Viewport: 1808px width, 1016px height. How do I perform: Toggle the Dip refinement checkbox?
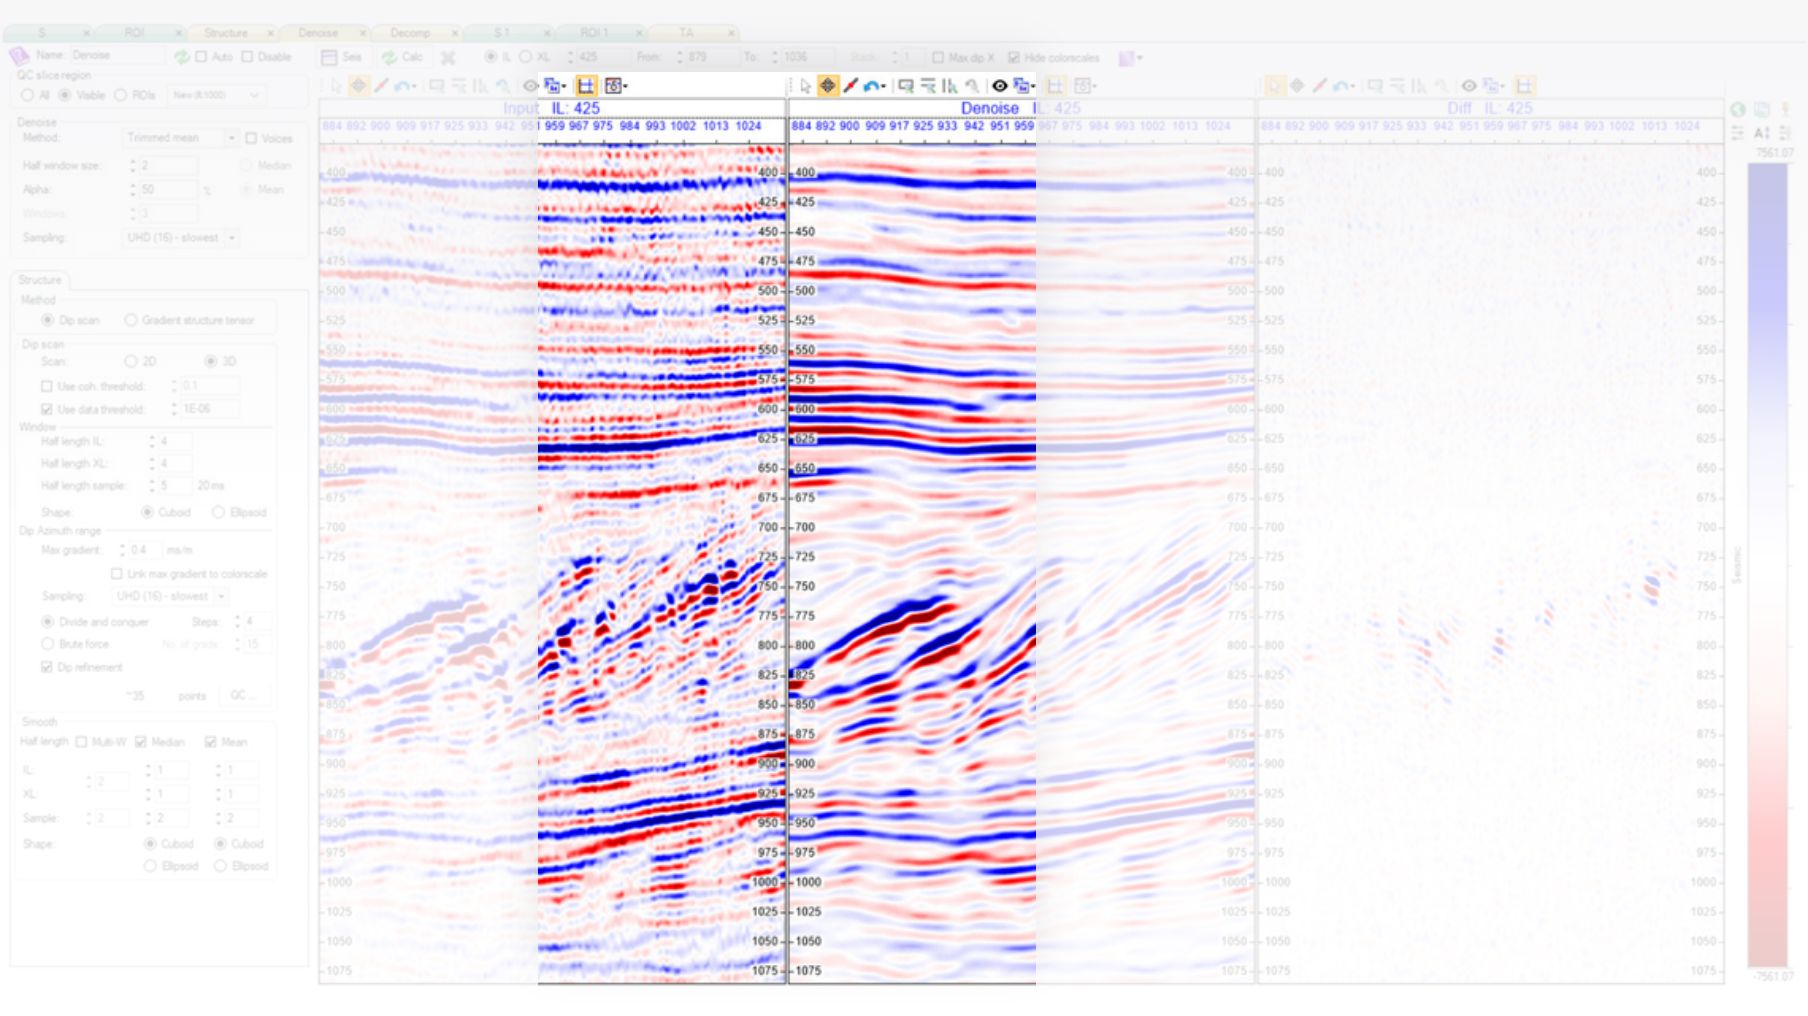point(46,667)
